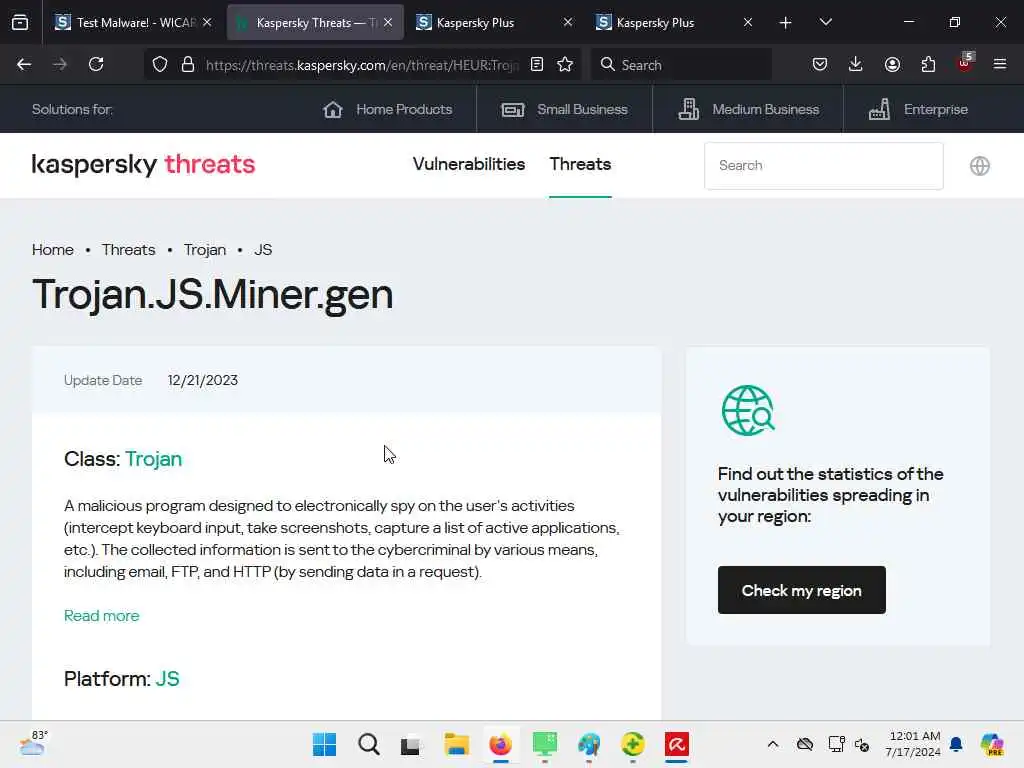Open language selector globe icon

point(980,166)
